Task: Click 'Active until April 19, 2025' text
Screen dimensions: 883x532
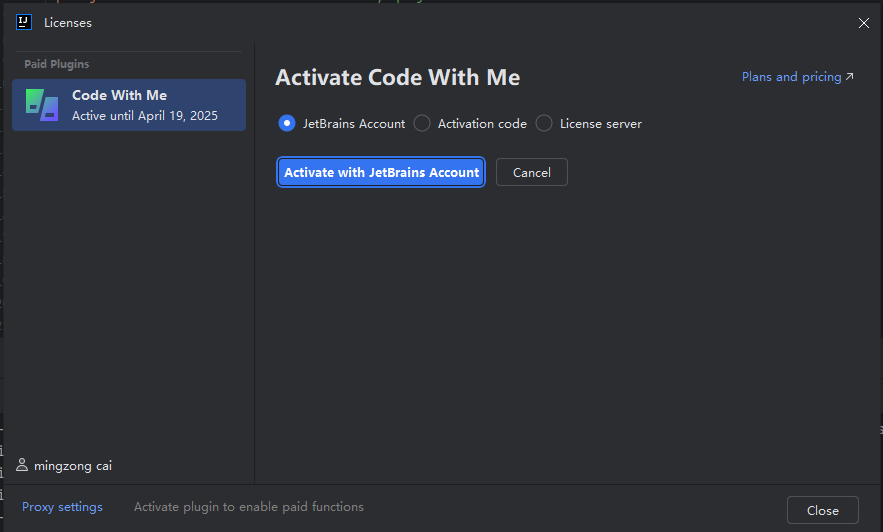Action: click(145, 115)
